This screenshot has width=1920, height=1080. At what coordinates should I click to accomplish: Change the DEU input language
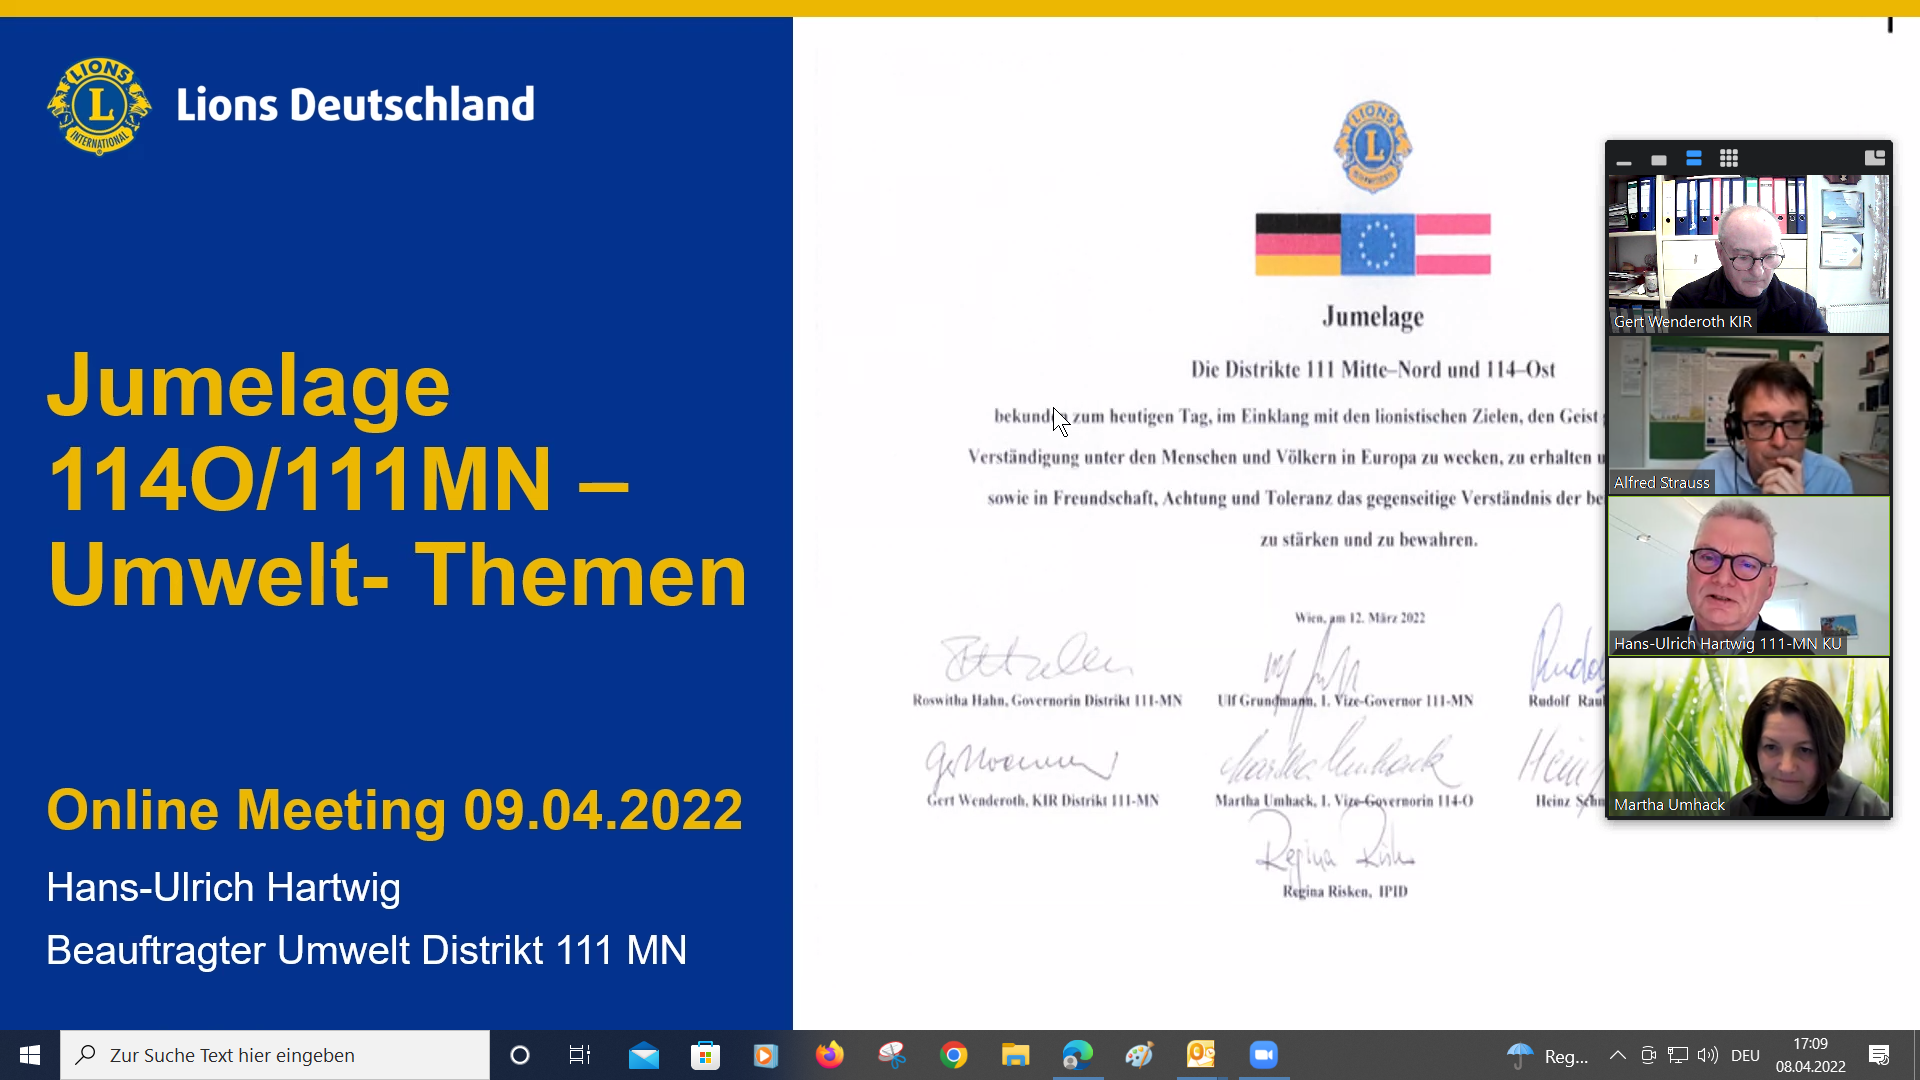click(x=1745, y=1056)
